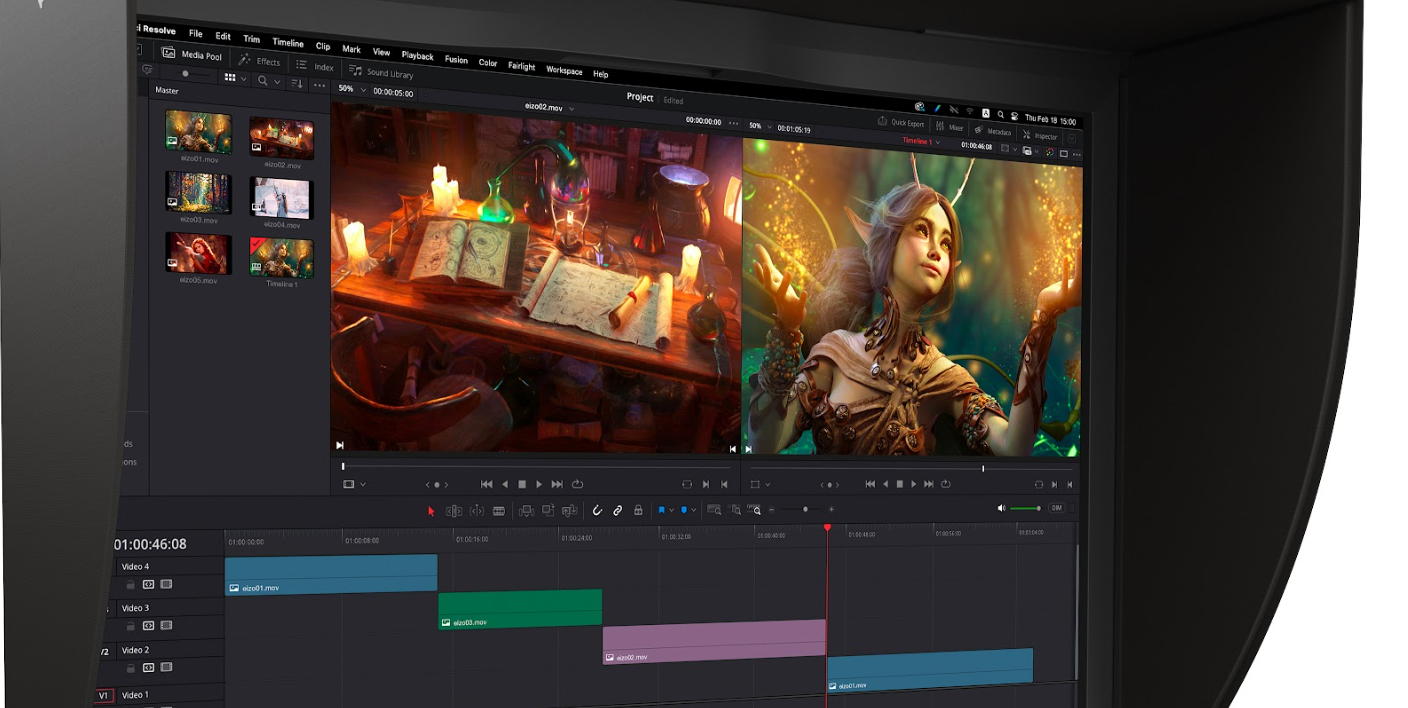Select the eizo03.mov clip in the timeline
Viewport: 1408px width, 708px height.
[520, 606]
